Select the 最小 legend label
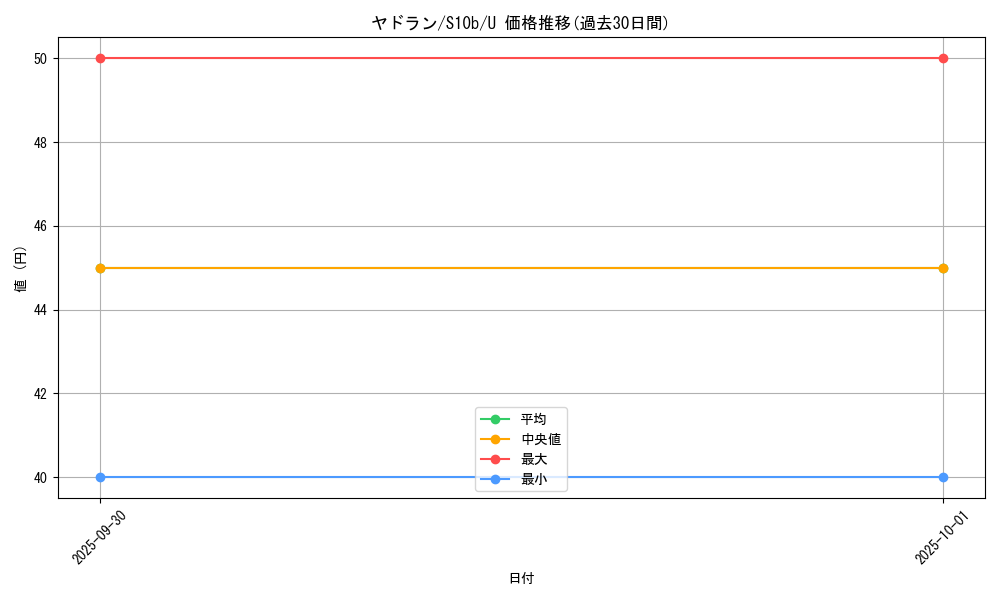The height and width of the screenshot is (600, 1000). [x=534, y=479]
